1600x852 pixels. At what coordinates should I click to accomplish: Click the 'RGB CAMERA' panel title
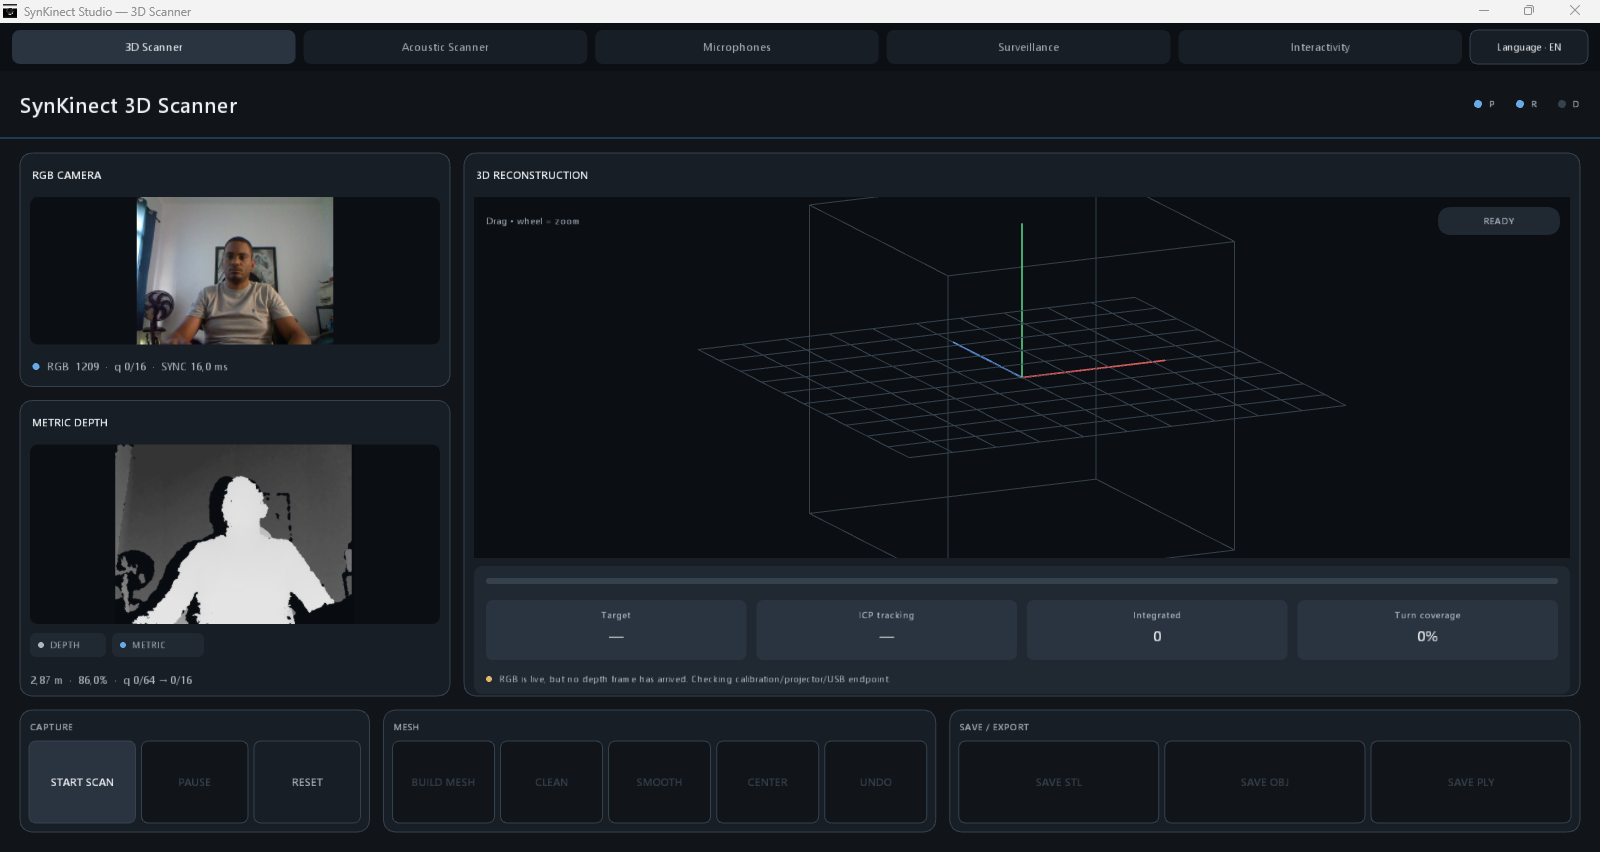click(66, 175)
